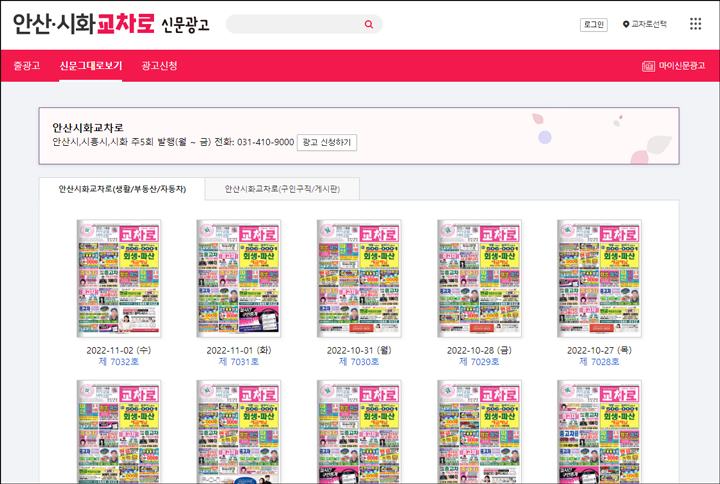
Task: Switch to the 생활/부동산/자동차 tab
Action: pos(122,189)
